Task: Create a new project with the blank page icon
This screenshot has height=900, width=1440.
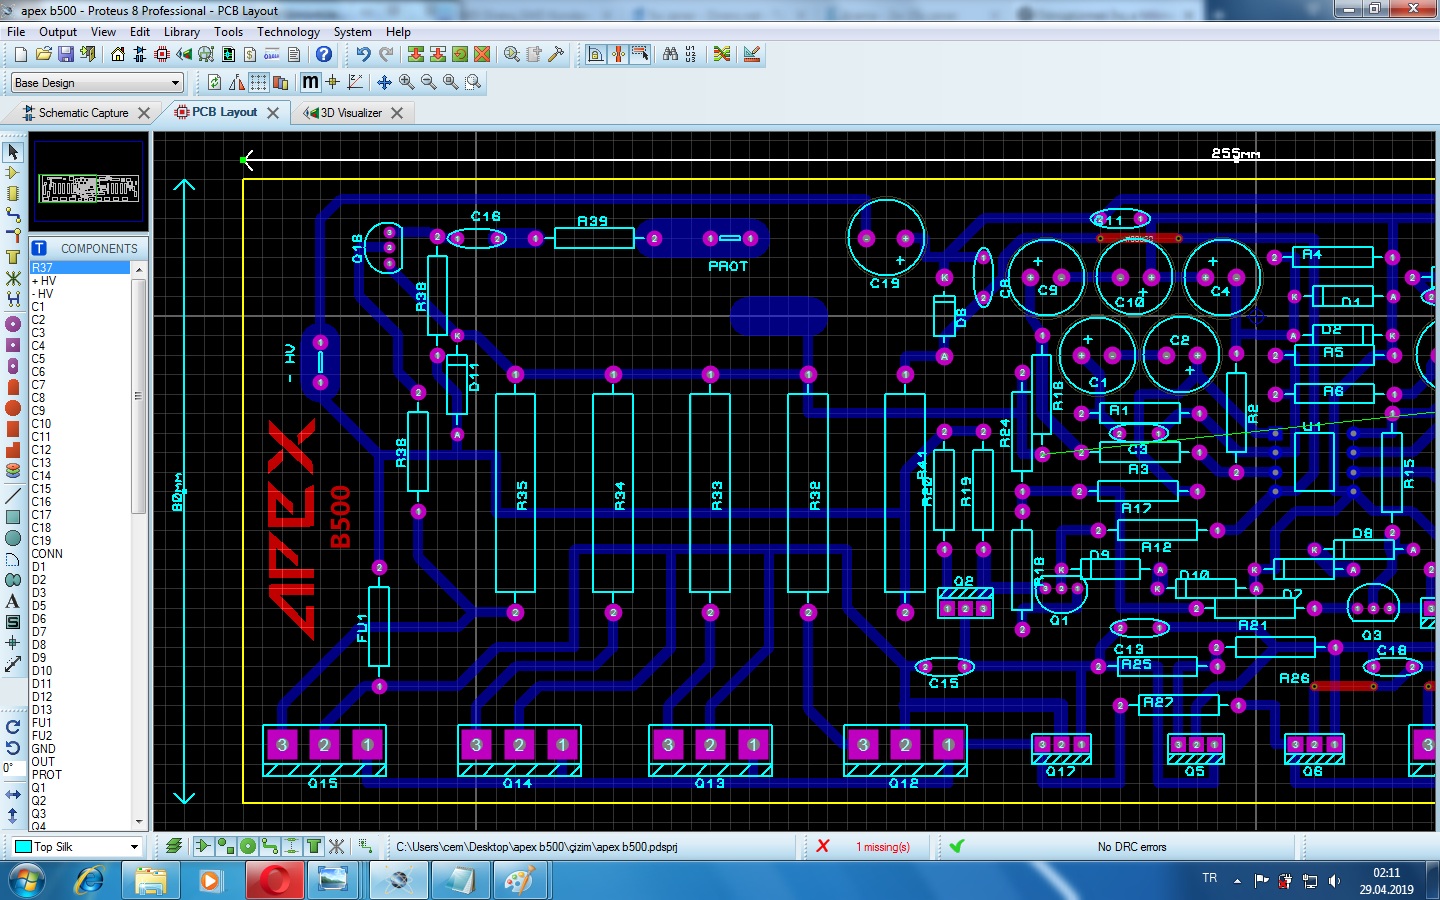Action: click(x=20, y=54)
